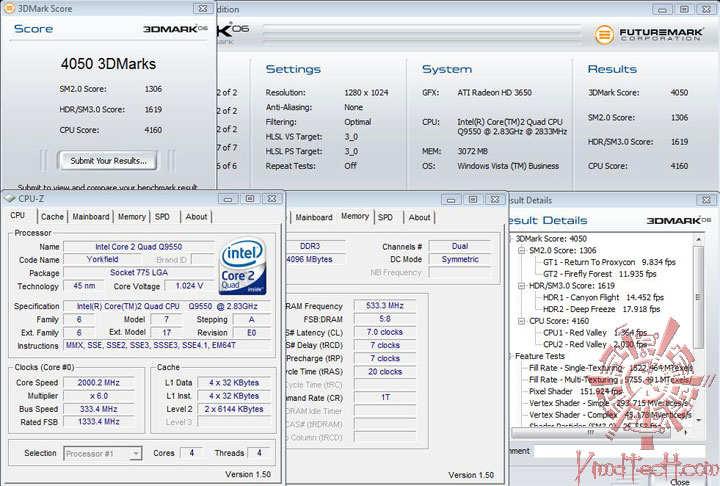Close the CPU-Z window showing the CPU tab
The image size is (720, 486).
pyautogui.click(x=272, y=199)
